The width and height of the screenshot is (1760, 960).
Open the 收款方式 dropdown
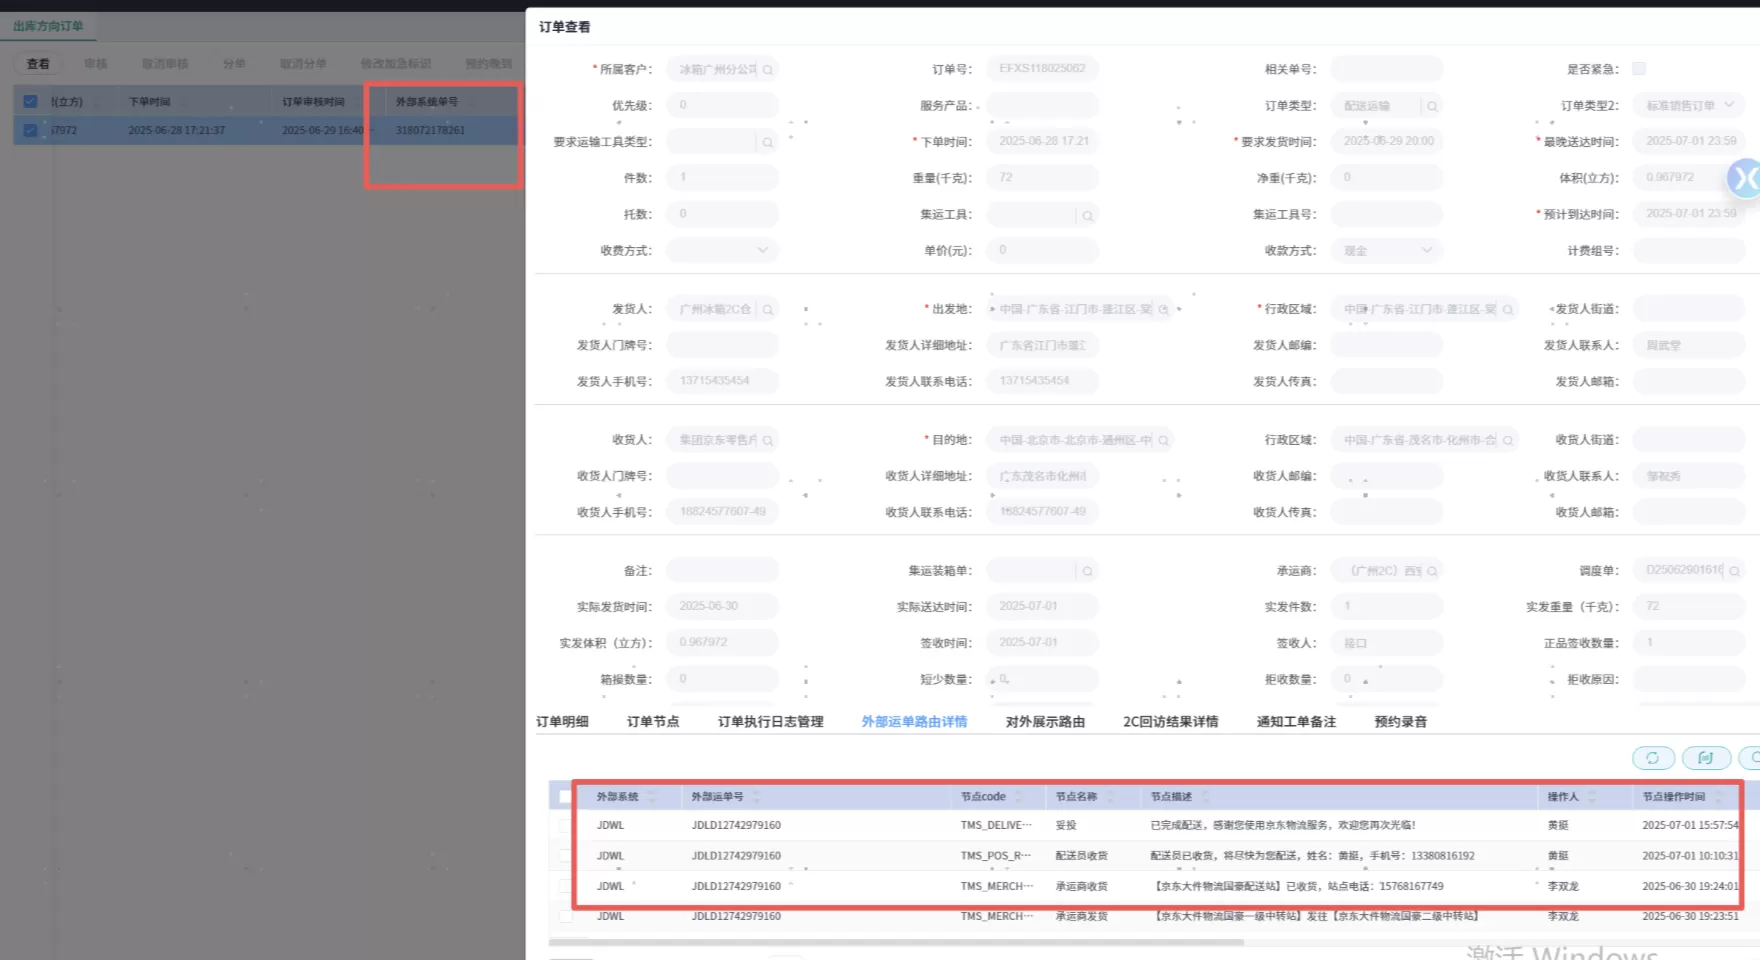(1426, 250)
